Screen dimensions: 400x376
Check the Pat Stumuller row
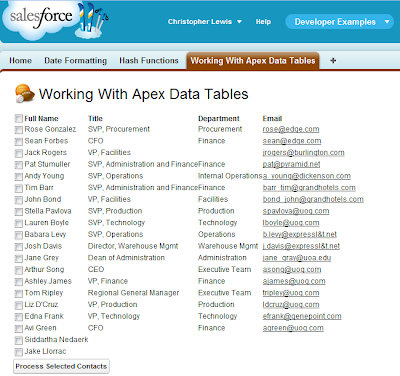[x=19, y=165]
